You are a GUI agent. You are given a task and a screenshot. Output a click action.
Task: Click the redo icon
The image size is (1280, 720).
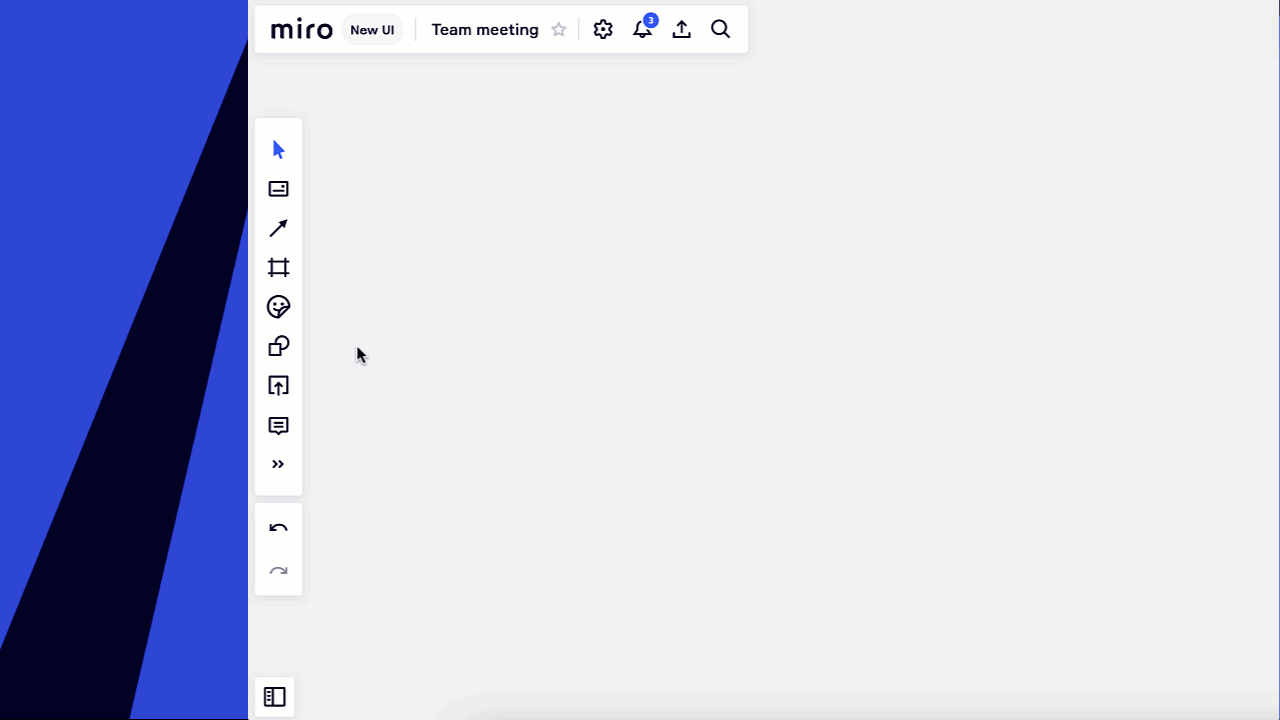pyautogui.click(x=278, y=571)
